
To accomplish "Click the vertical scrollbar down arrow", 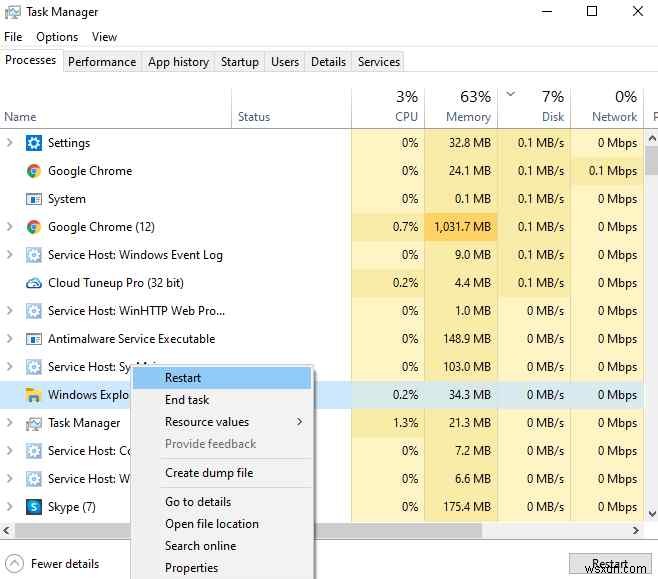I will [652, 513].
